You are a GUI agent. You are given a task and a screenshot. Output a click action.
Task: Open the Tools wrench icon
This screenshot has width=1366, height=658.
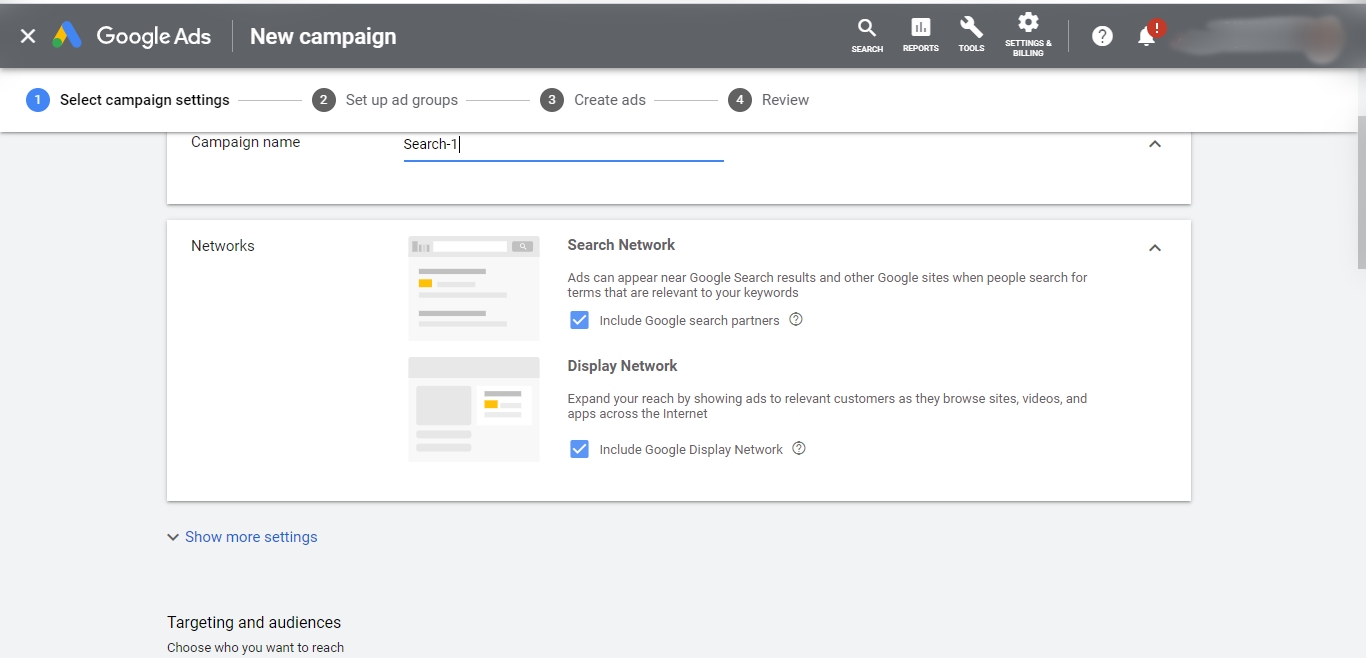tap(971, 35)
